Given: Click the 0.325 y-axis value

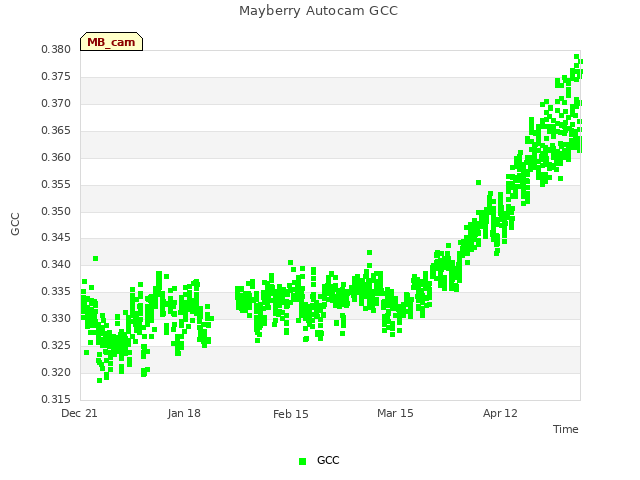Looking at the screenshot, I should (x=56, y=345).
